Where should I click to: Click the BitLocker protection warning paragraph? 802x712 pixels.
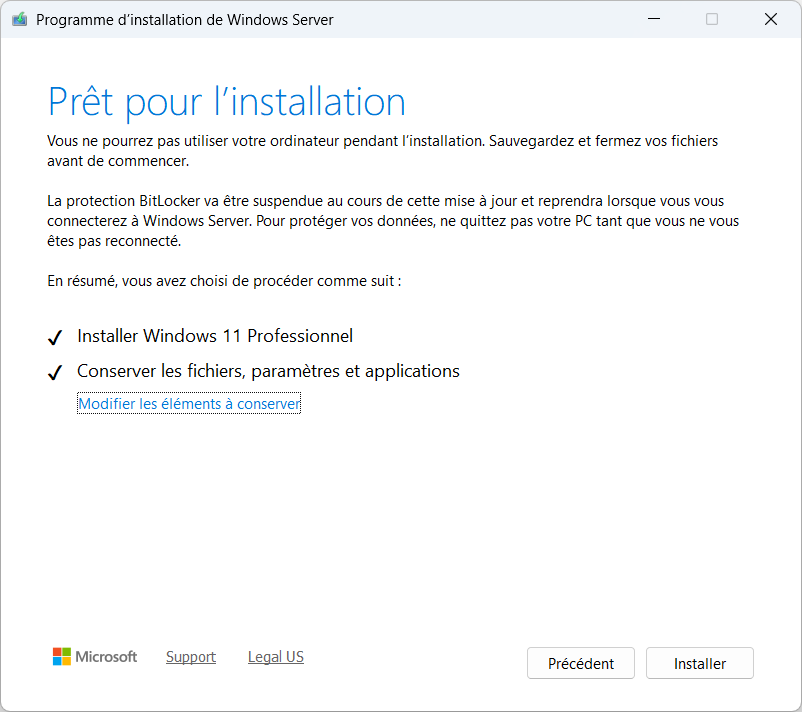pos(393,221)
